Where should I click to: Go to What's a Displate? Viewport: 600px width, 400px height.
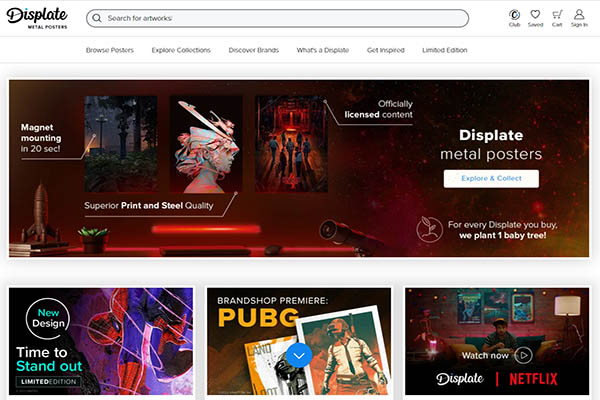tap(323, 50)
